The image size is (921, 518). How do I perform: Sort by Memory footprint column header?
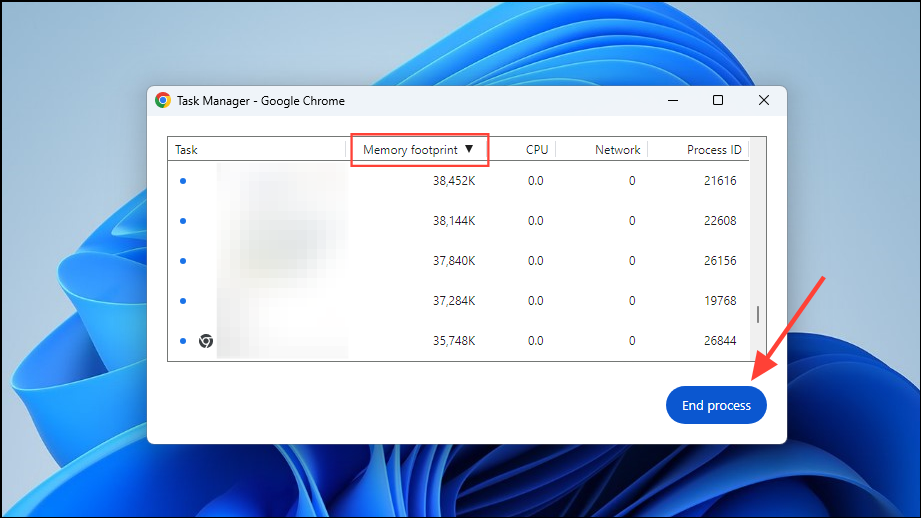coord(419,150)
